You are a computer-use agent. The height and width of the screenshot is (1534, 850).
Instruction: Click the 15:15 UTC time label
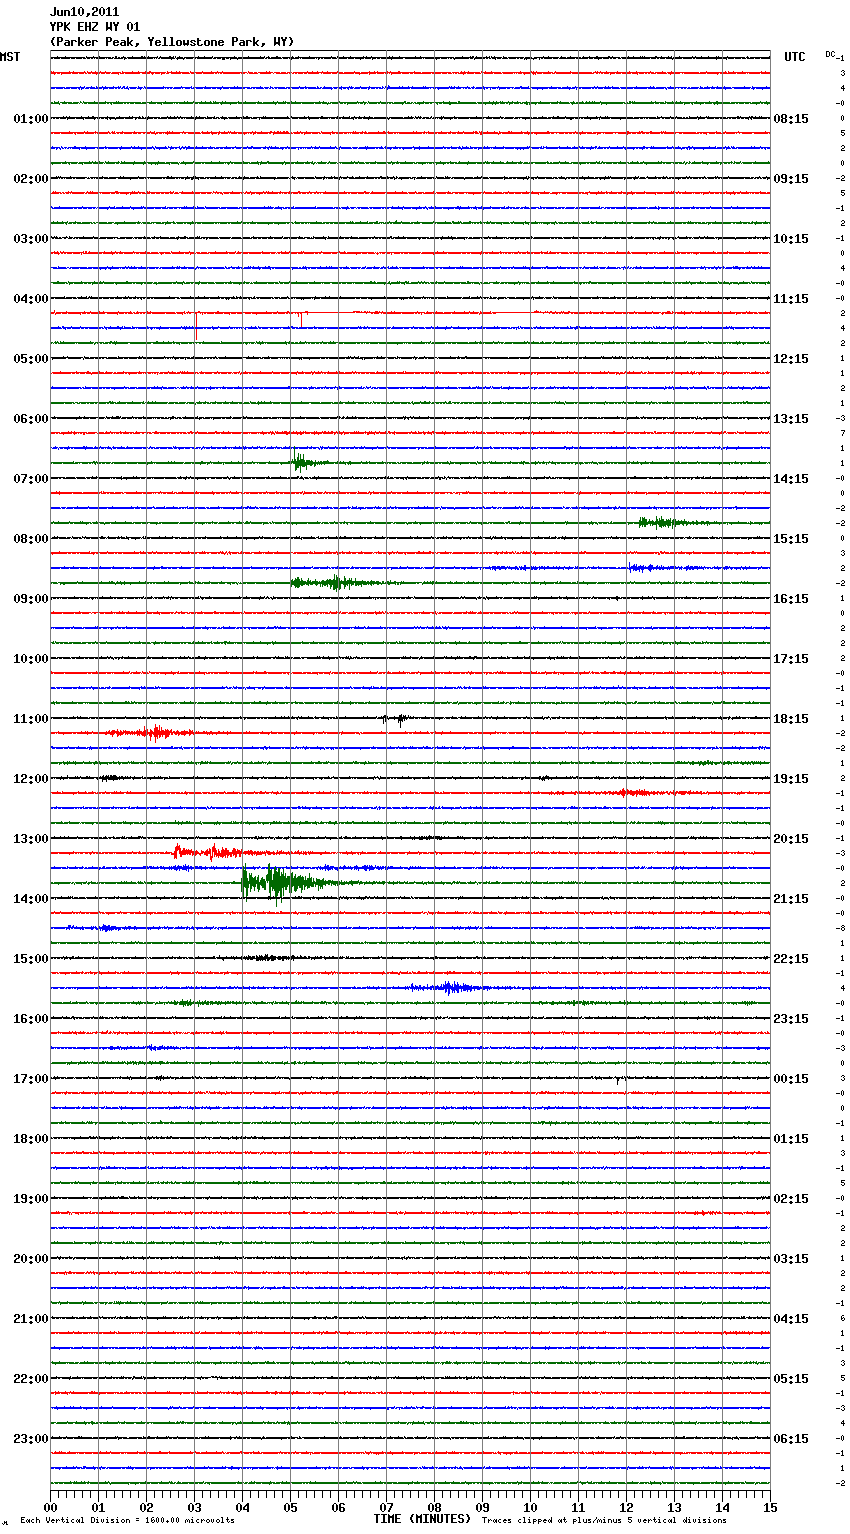791,539
